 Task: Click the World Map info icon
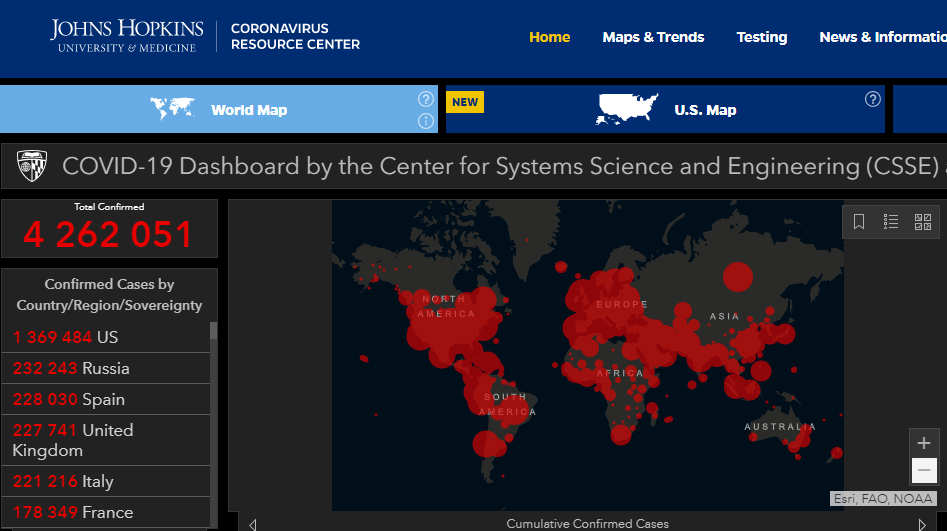pyautogui.click(x=426, y=121)
